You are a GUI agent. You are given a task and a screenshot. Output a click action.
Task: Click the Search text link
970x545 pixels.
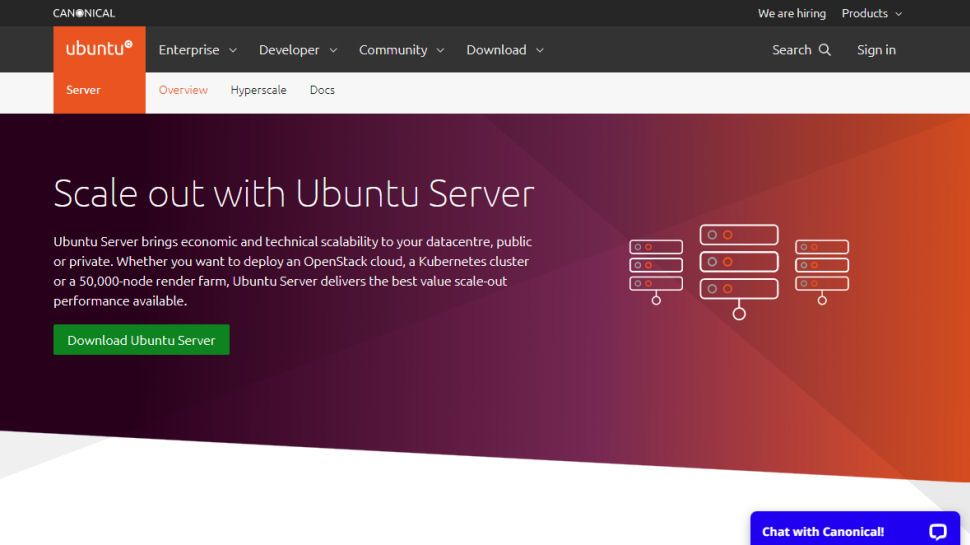click(791, 49)
